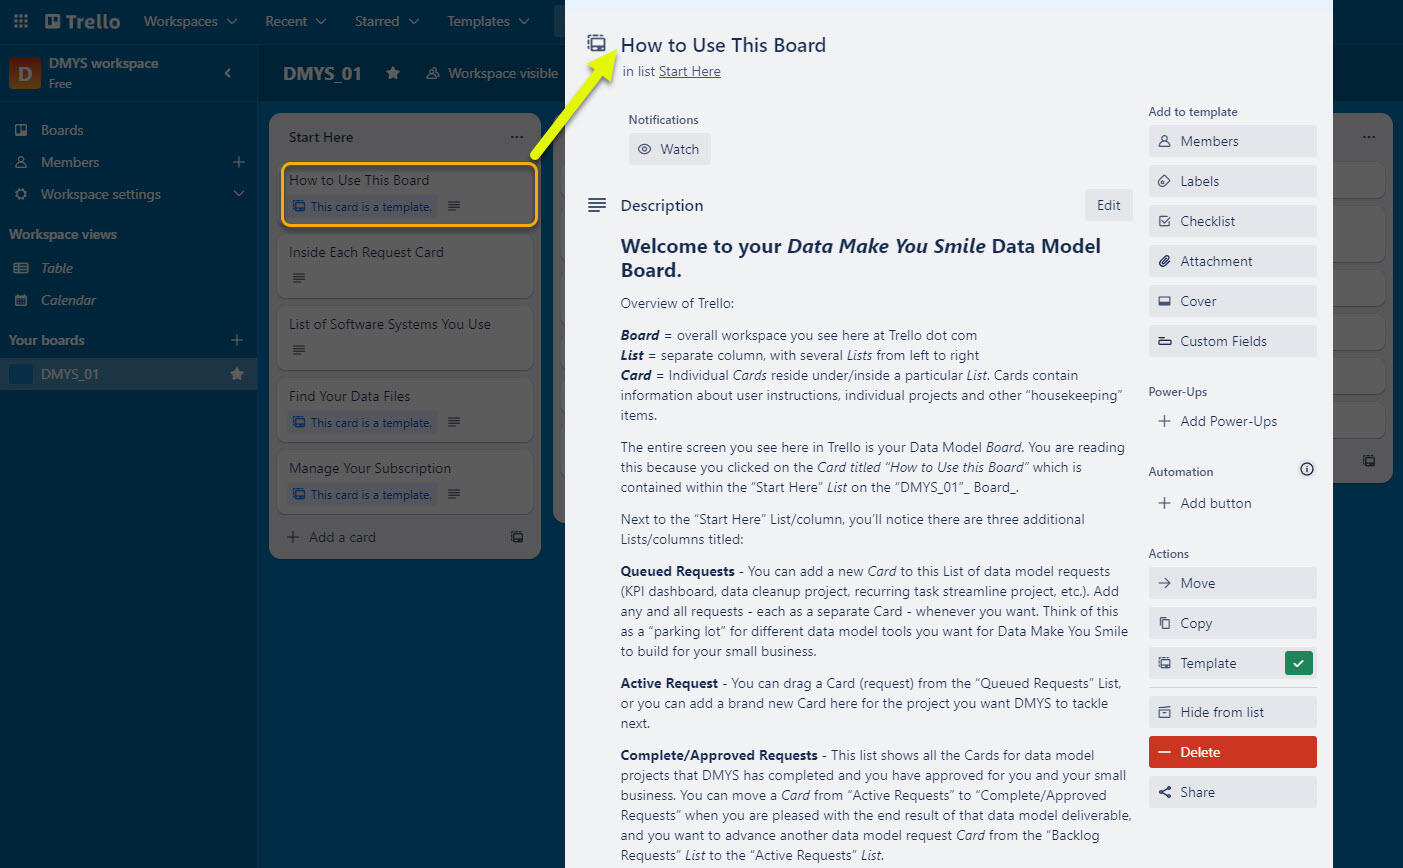Create a new board with plus icon
This screenshot has height=868, width=1403.
coord(237,340)
